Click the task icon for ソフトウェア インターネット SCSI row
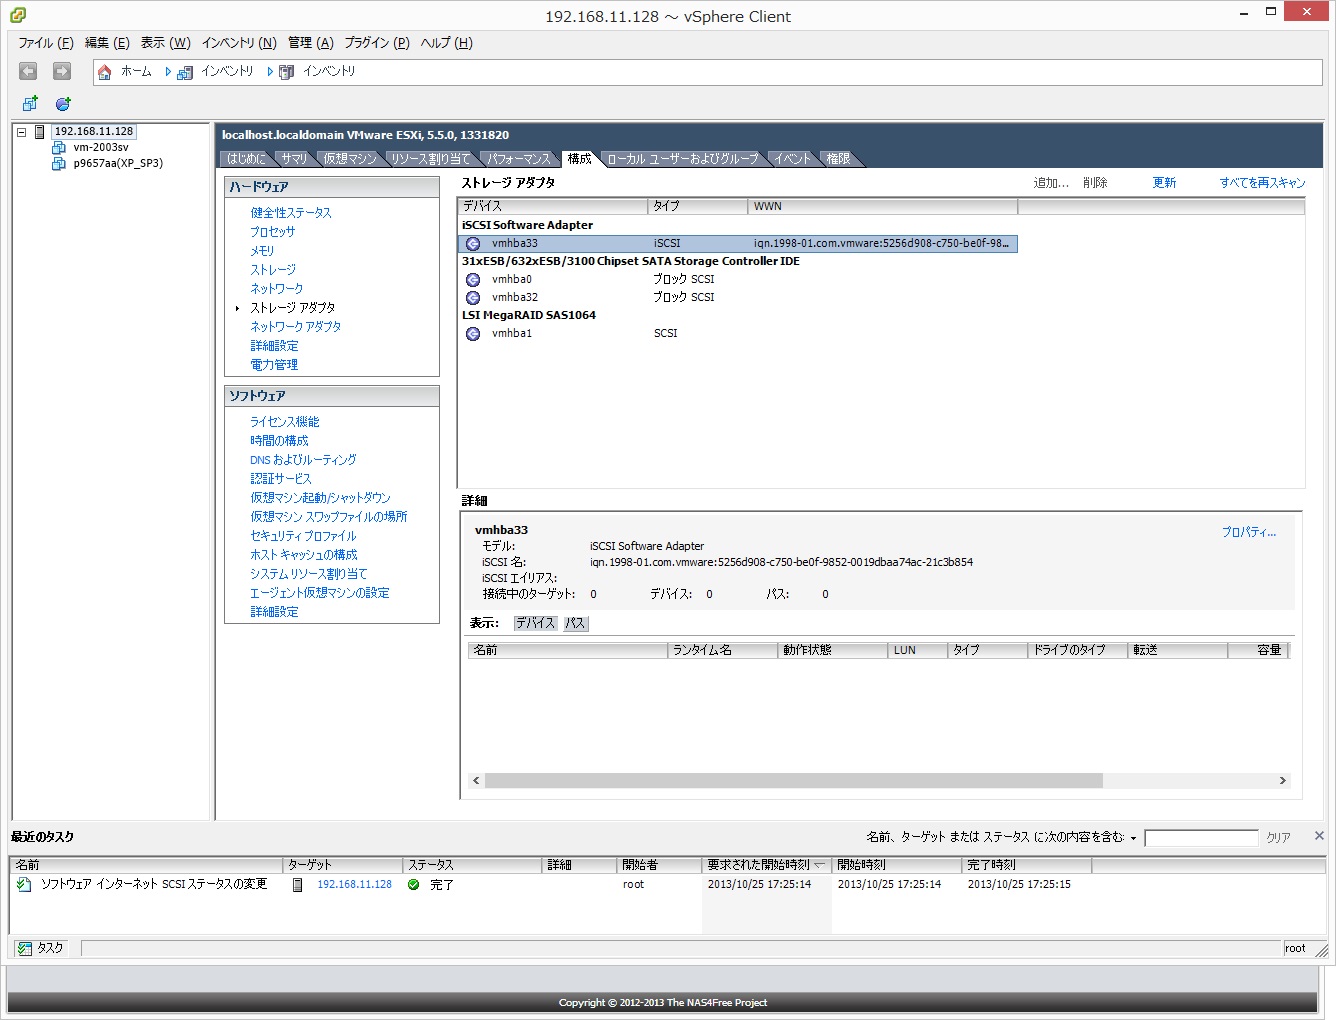The width and height of the screenshot is (1336, 1020). coord(24,884)
